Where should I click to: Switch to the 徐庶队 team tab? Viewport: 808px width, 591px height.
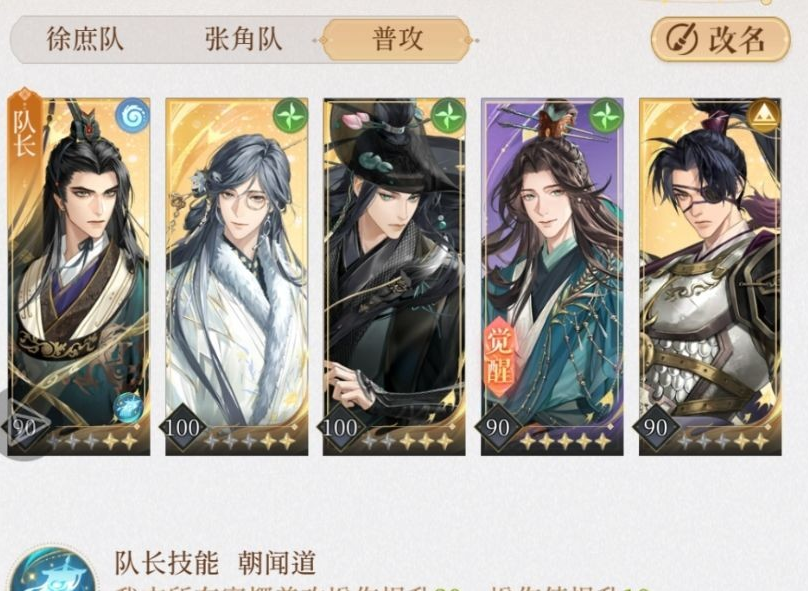tap(85, 40)
